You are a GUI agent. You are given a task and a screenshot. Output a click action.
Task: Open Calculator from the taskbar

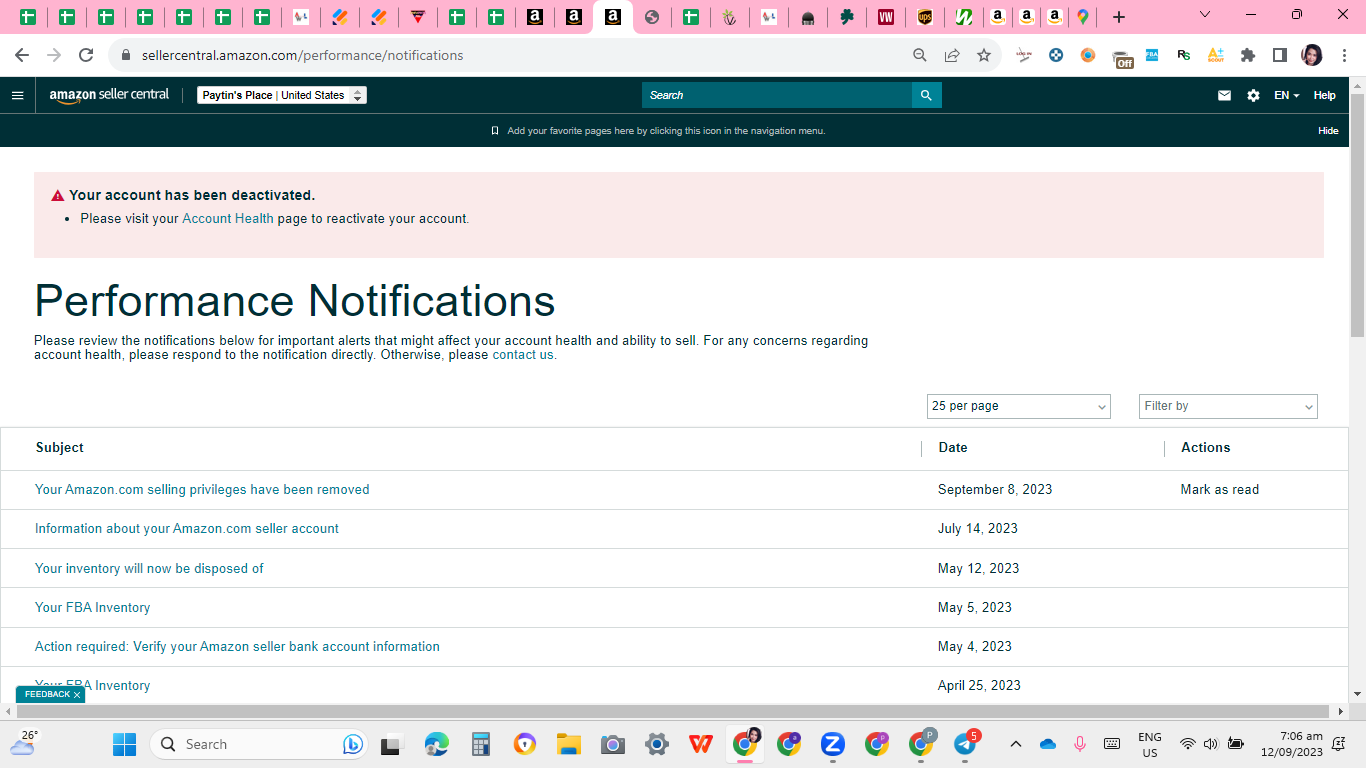481,744
